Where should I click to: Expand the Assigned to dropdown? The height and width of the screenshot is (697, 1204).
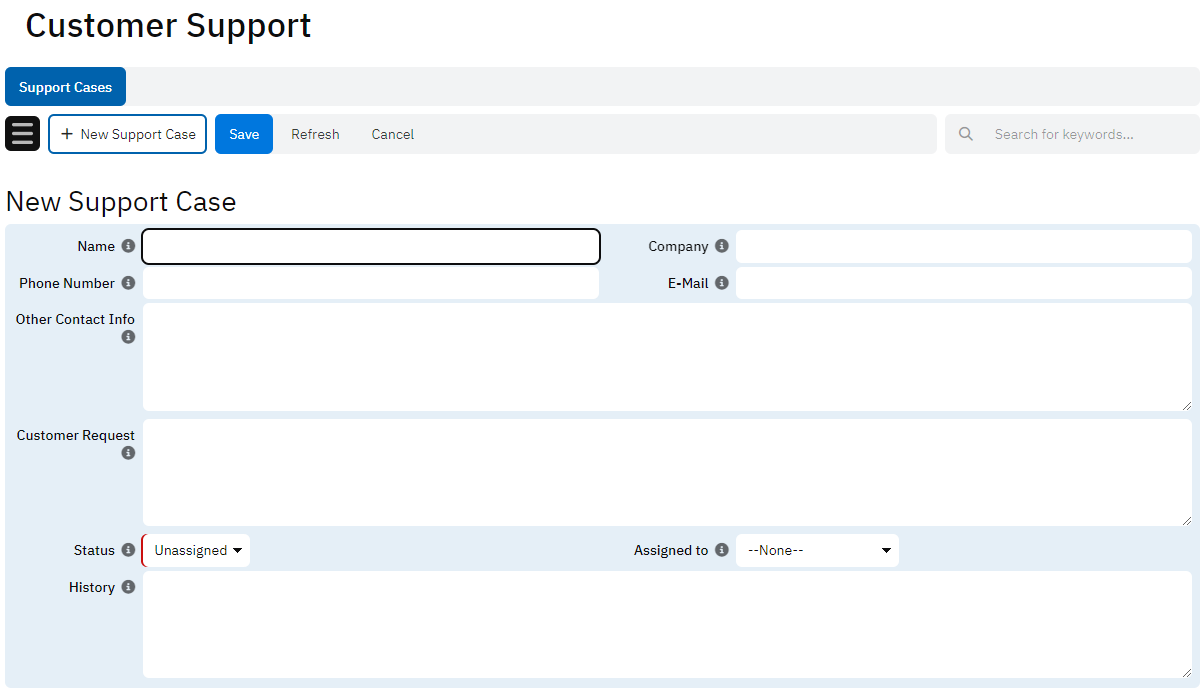[817, 550]
